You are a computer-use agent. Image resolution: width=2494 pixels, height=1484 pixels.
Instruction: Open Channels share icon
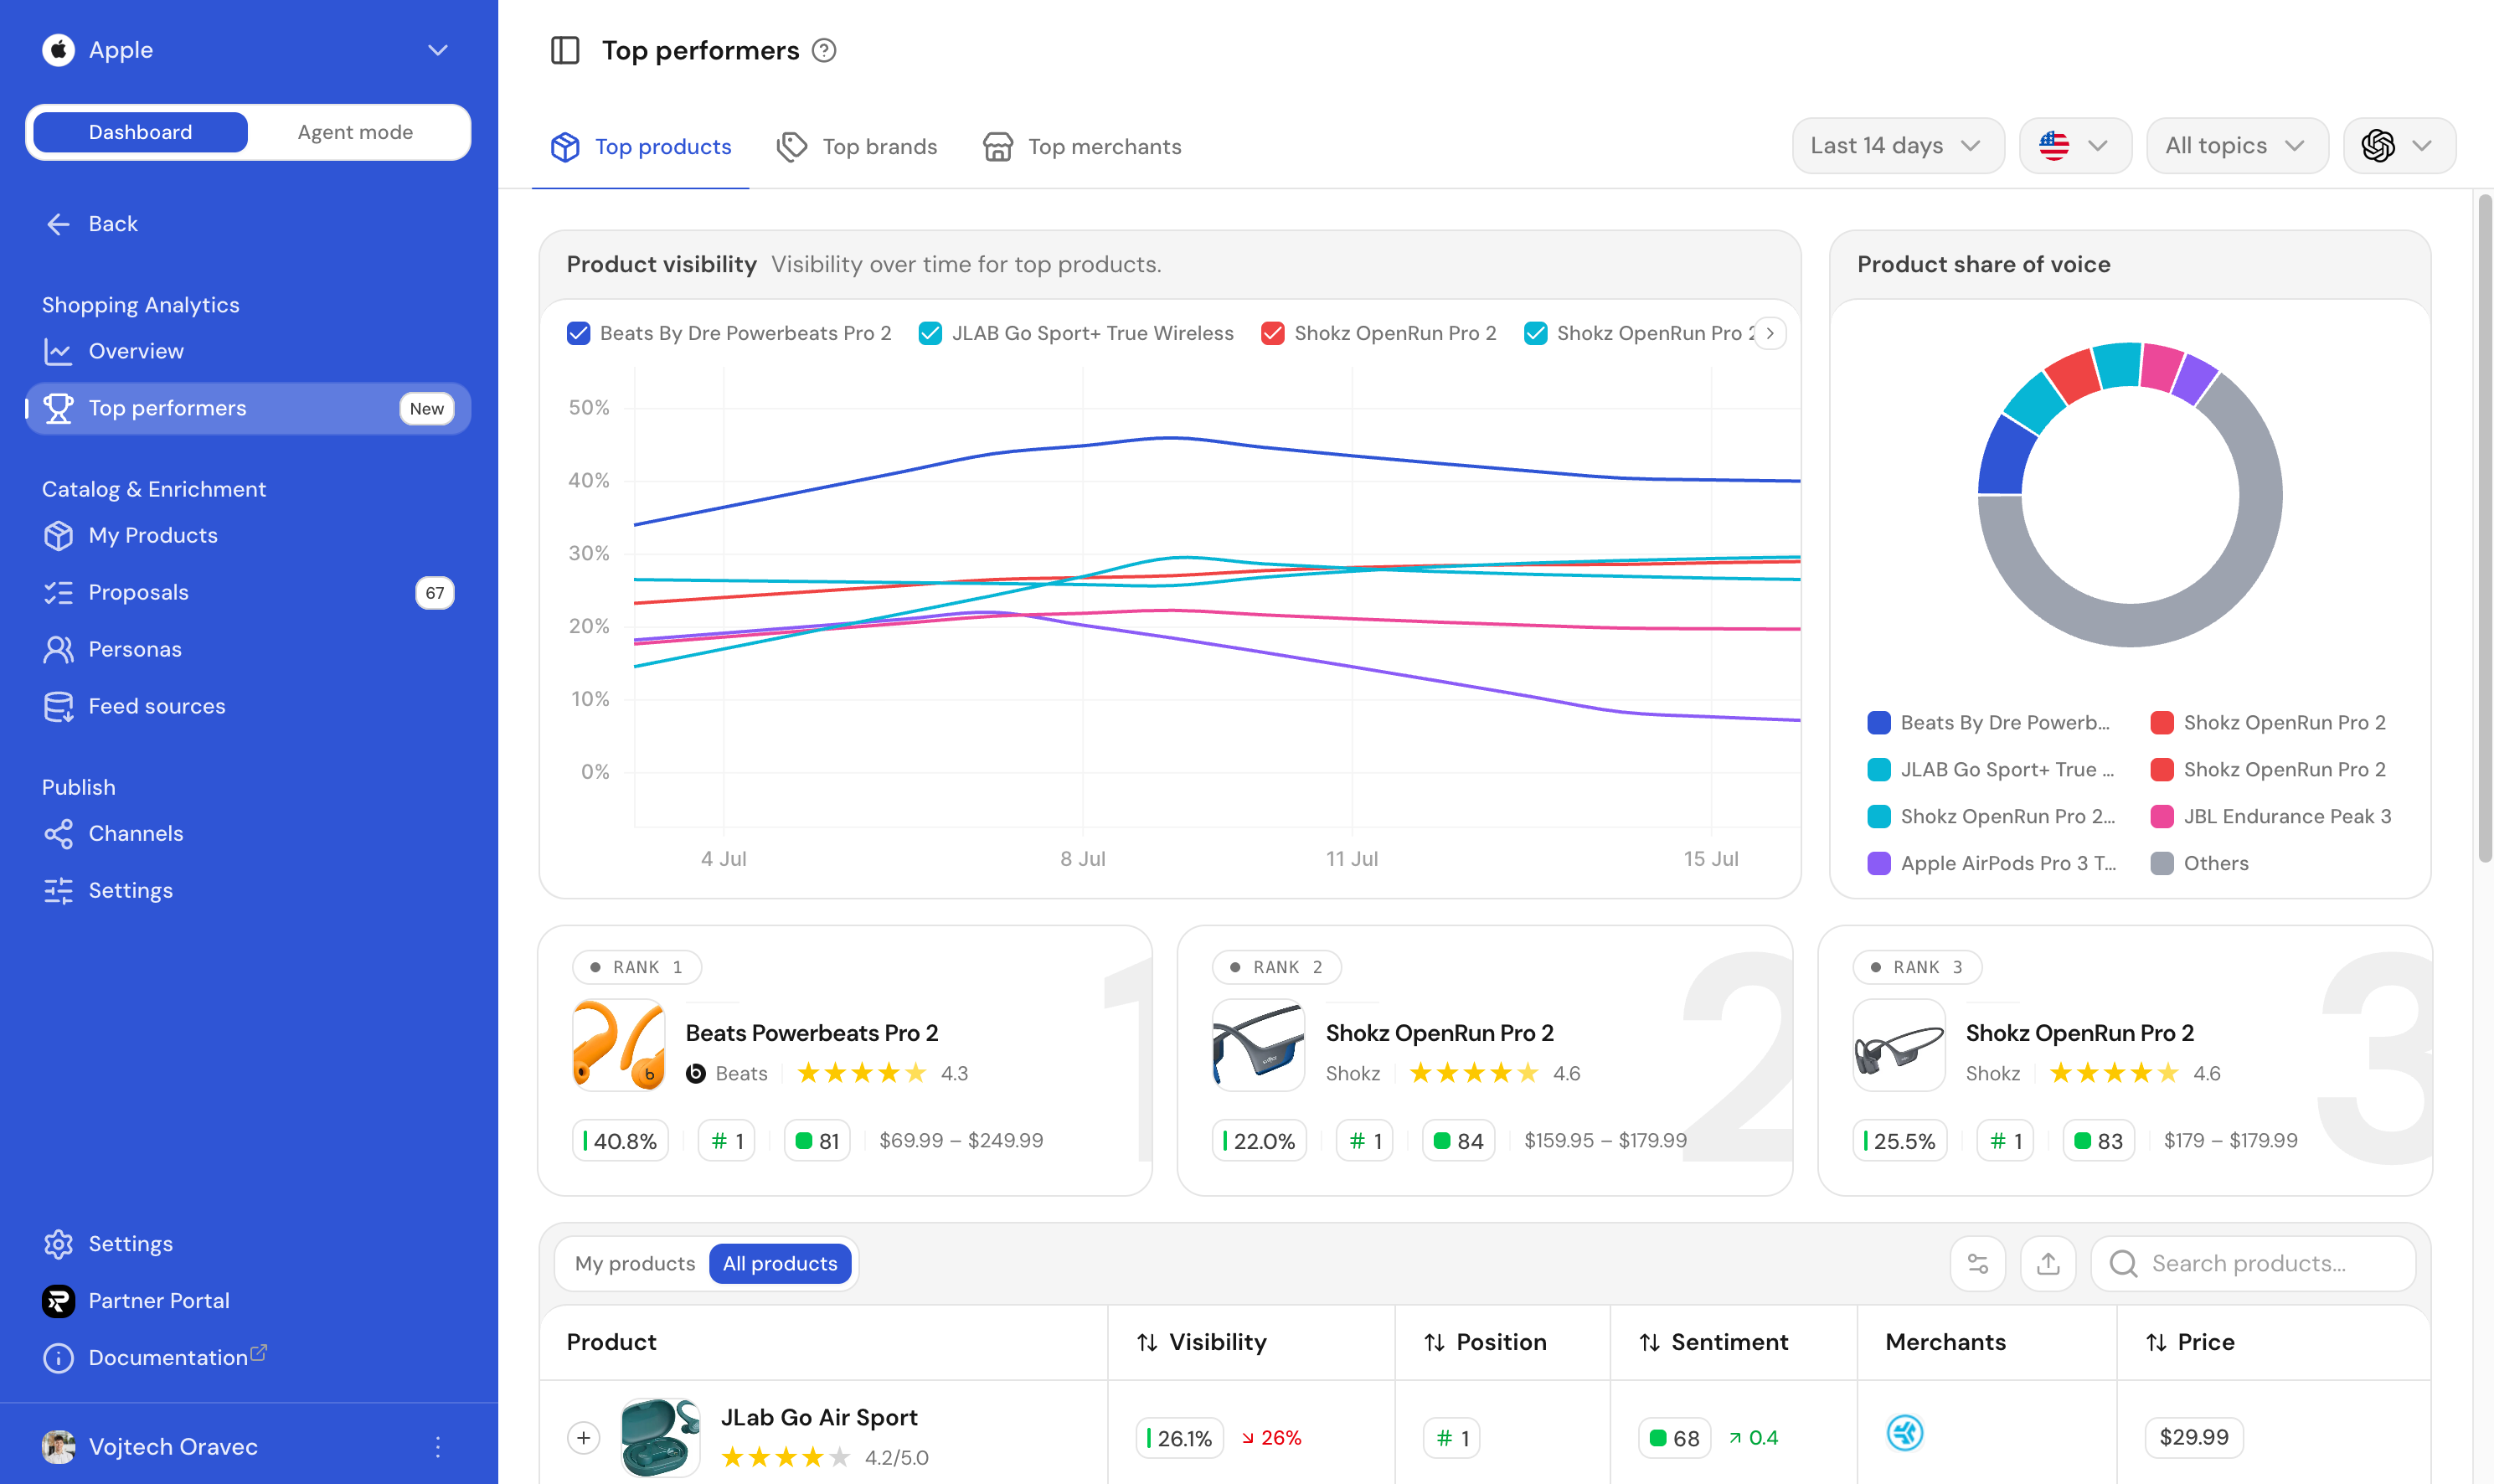tap(58, 833)
